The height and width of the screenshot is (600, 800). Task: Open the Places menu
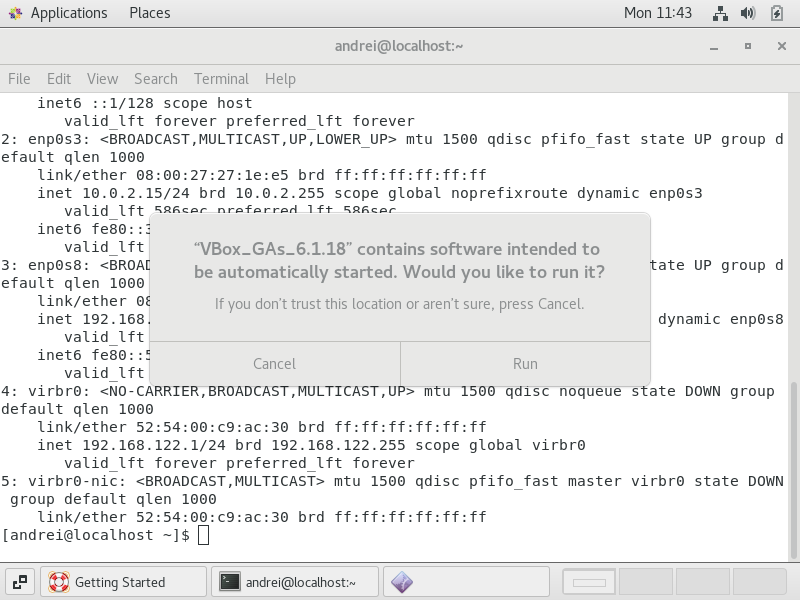coord(149,13)
